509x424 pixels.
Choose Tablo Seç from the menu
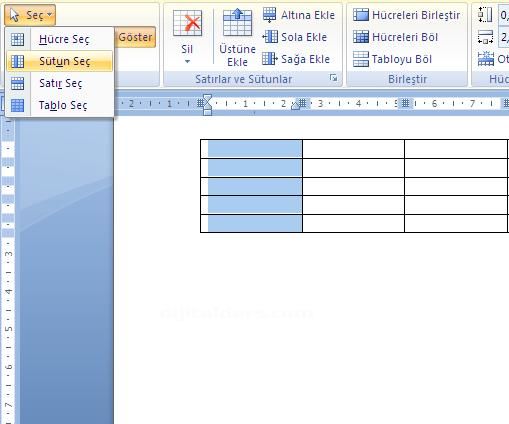point(60,105)
